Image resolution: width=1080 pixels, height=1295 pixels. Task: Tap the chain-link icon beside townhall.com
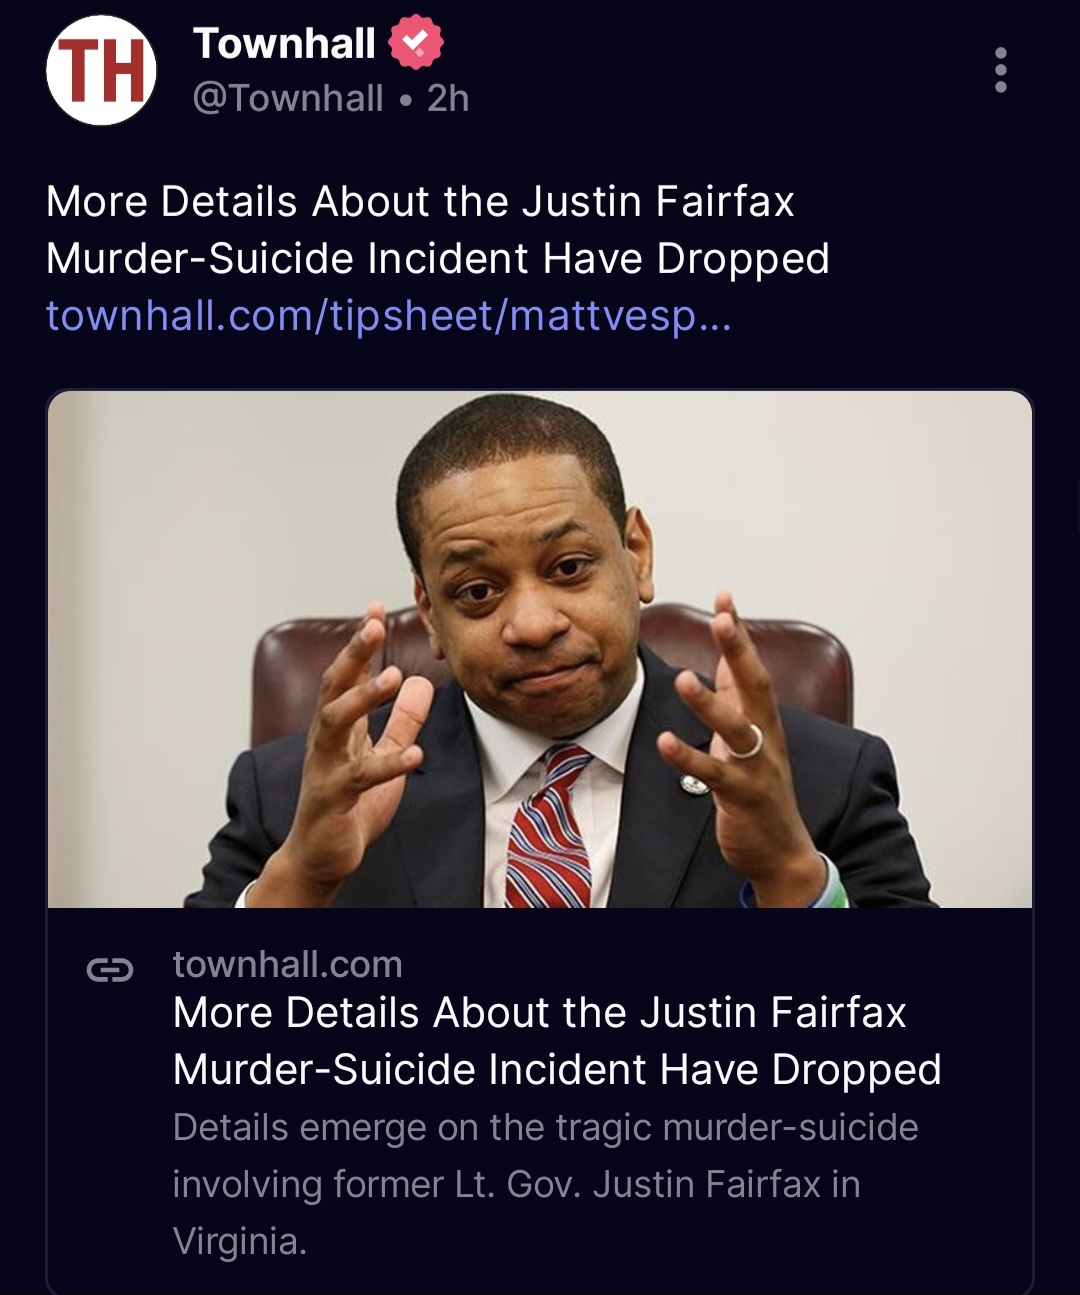(113, 969)
